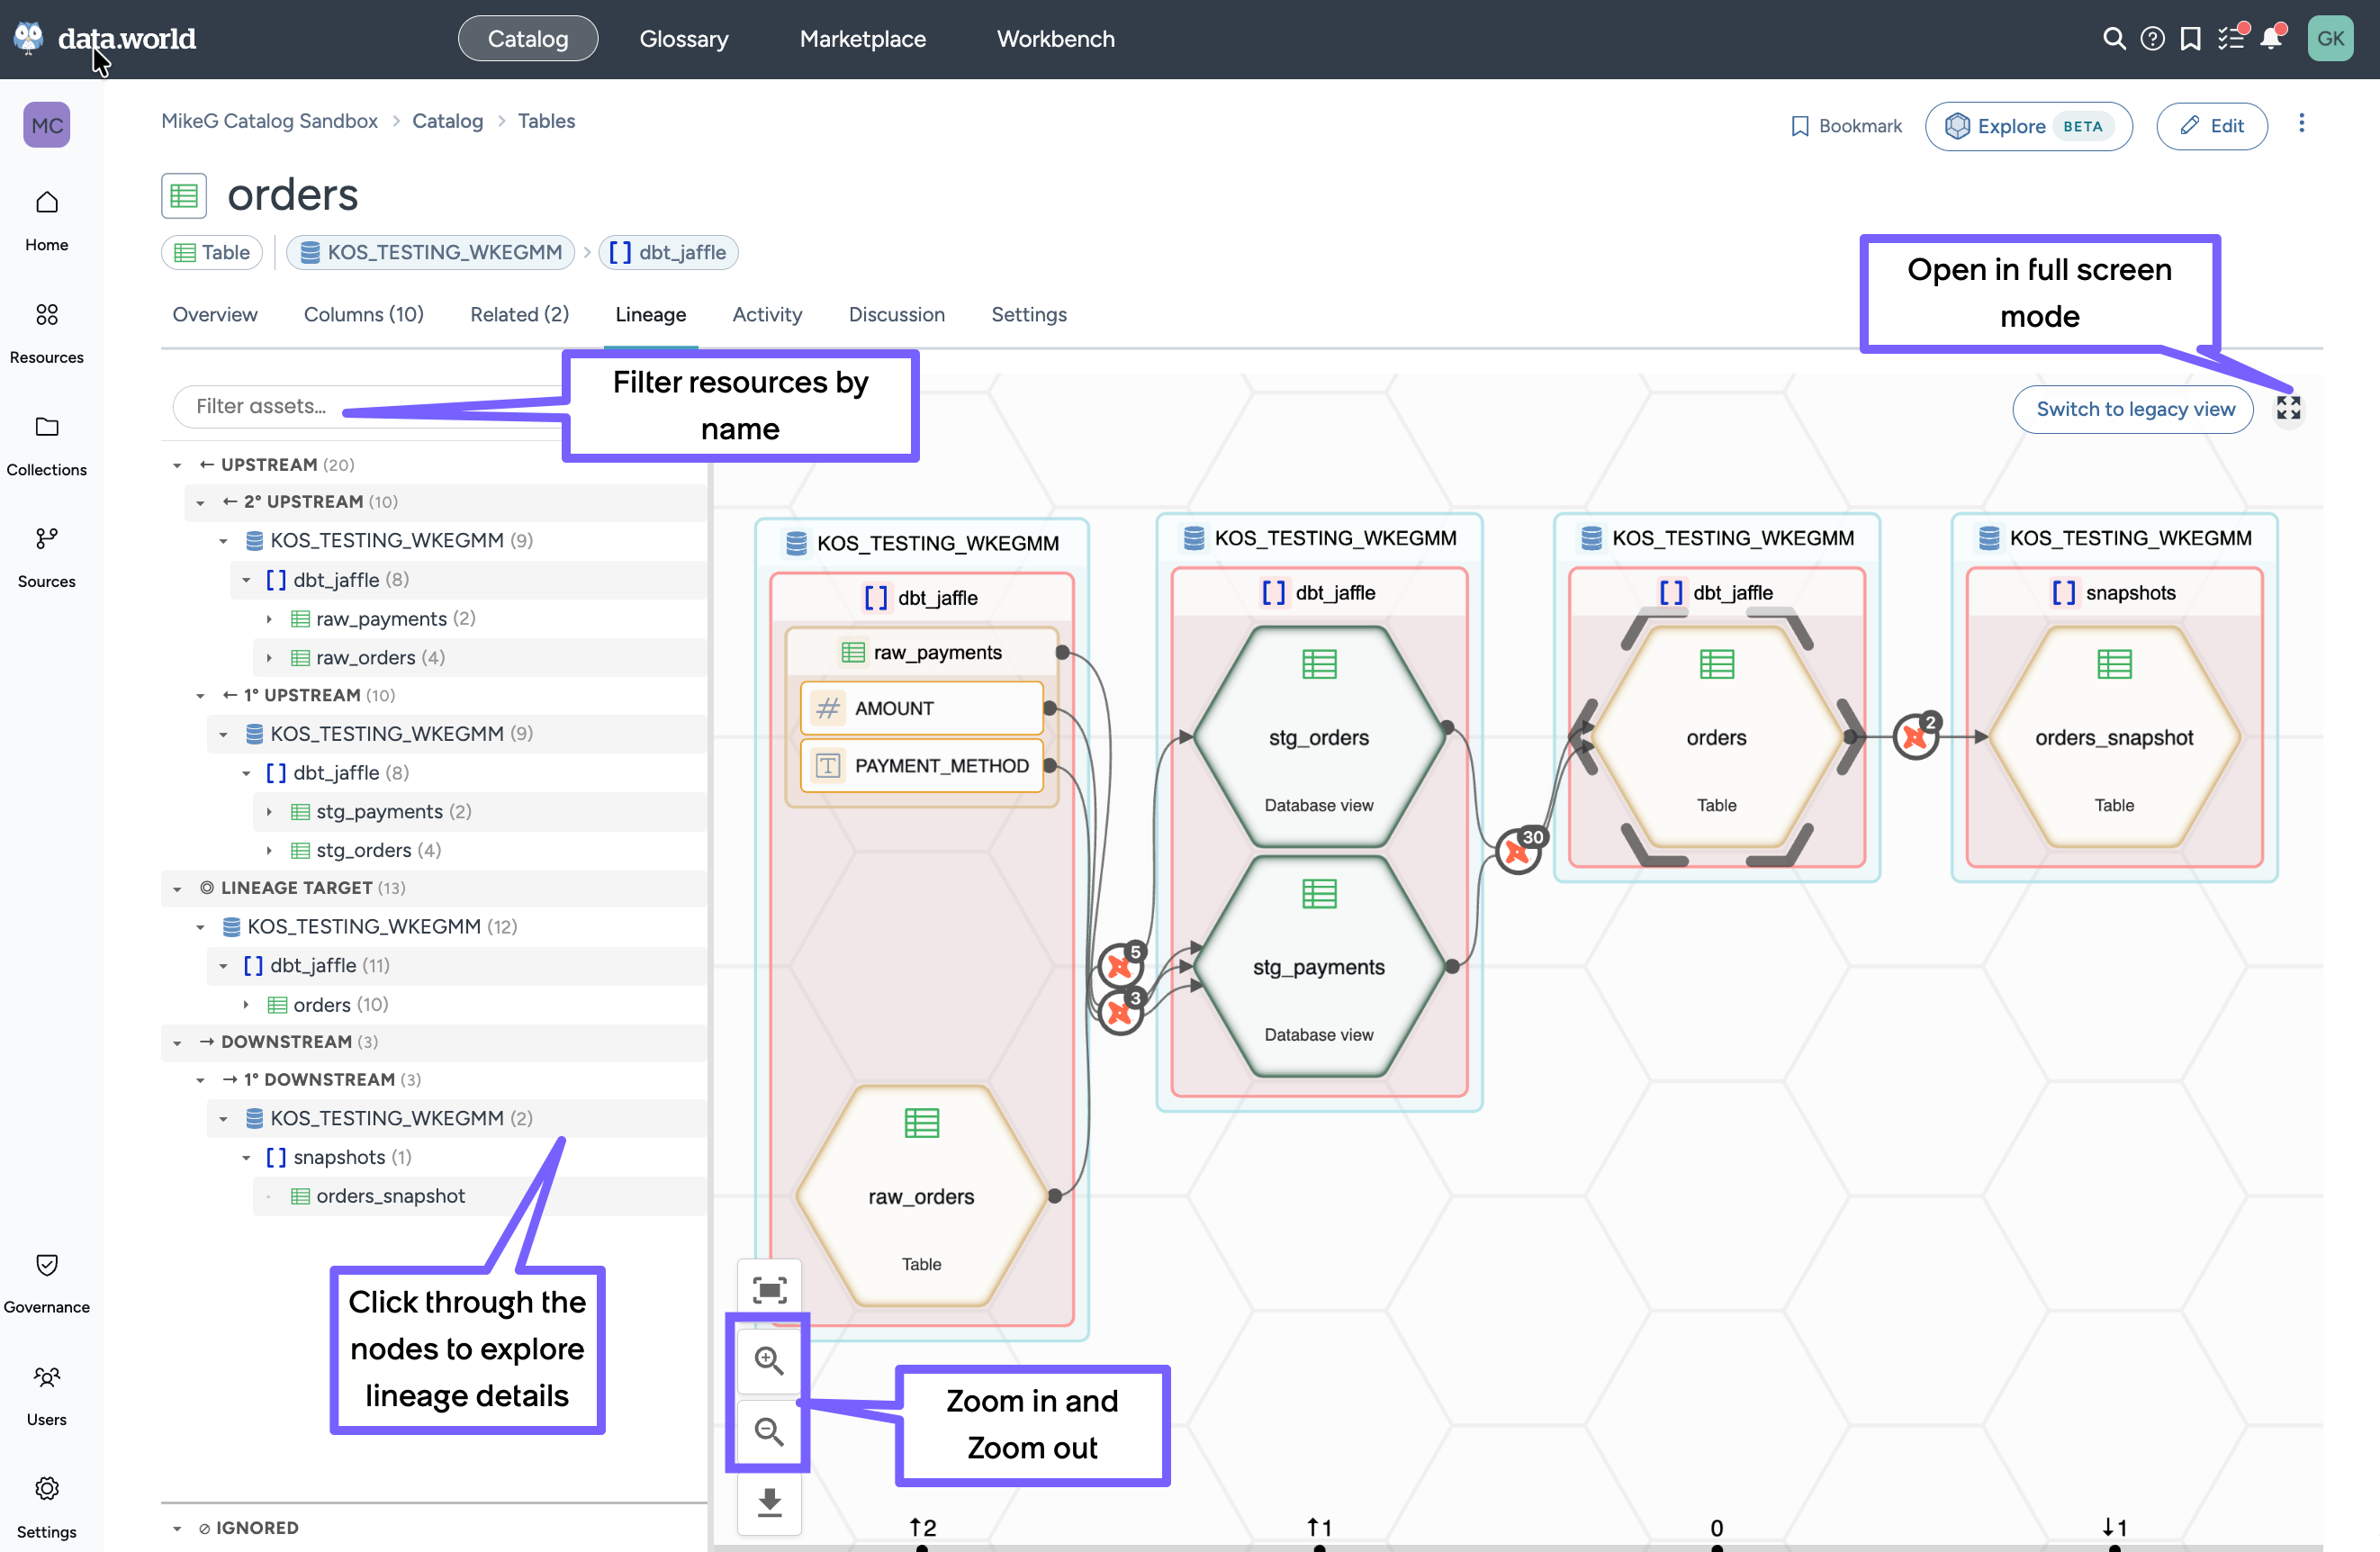Open the tasks checklist icon
The height and width of the screenshot is (1552, 2380).
click(x=2231, y=39)
